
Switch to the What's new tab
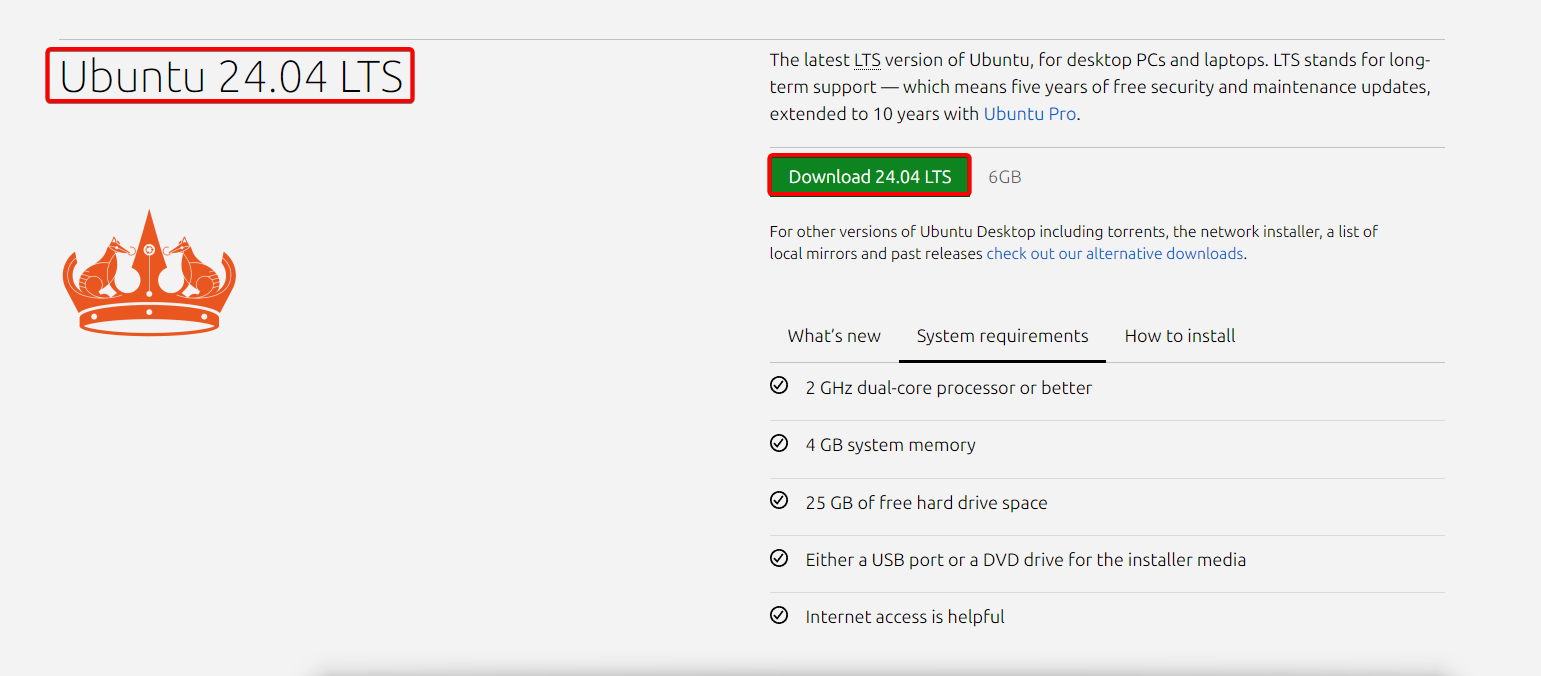click(832, 335)
